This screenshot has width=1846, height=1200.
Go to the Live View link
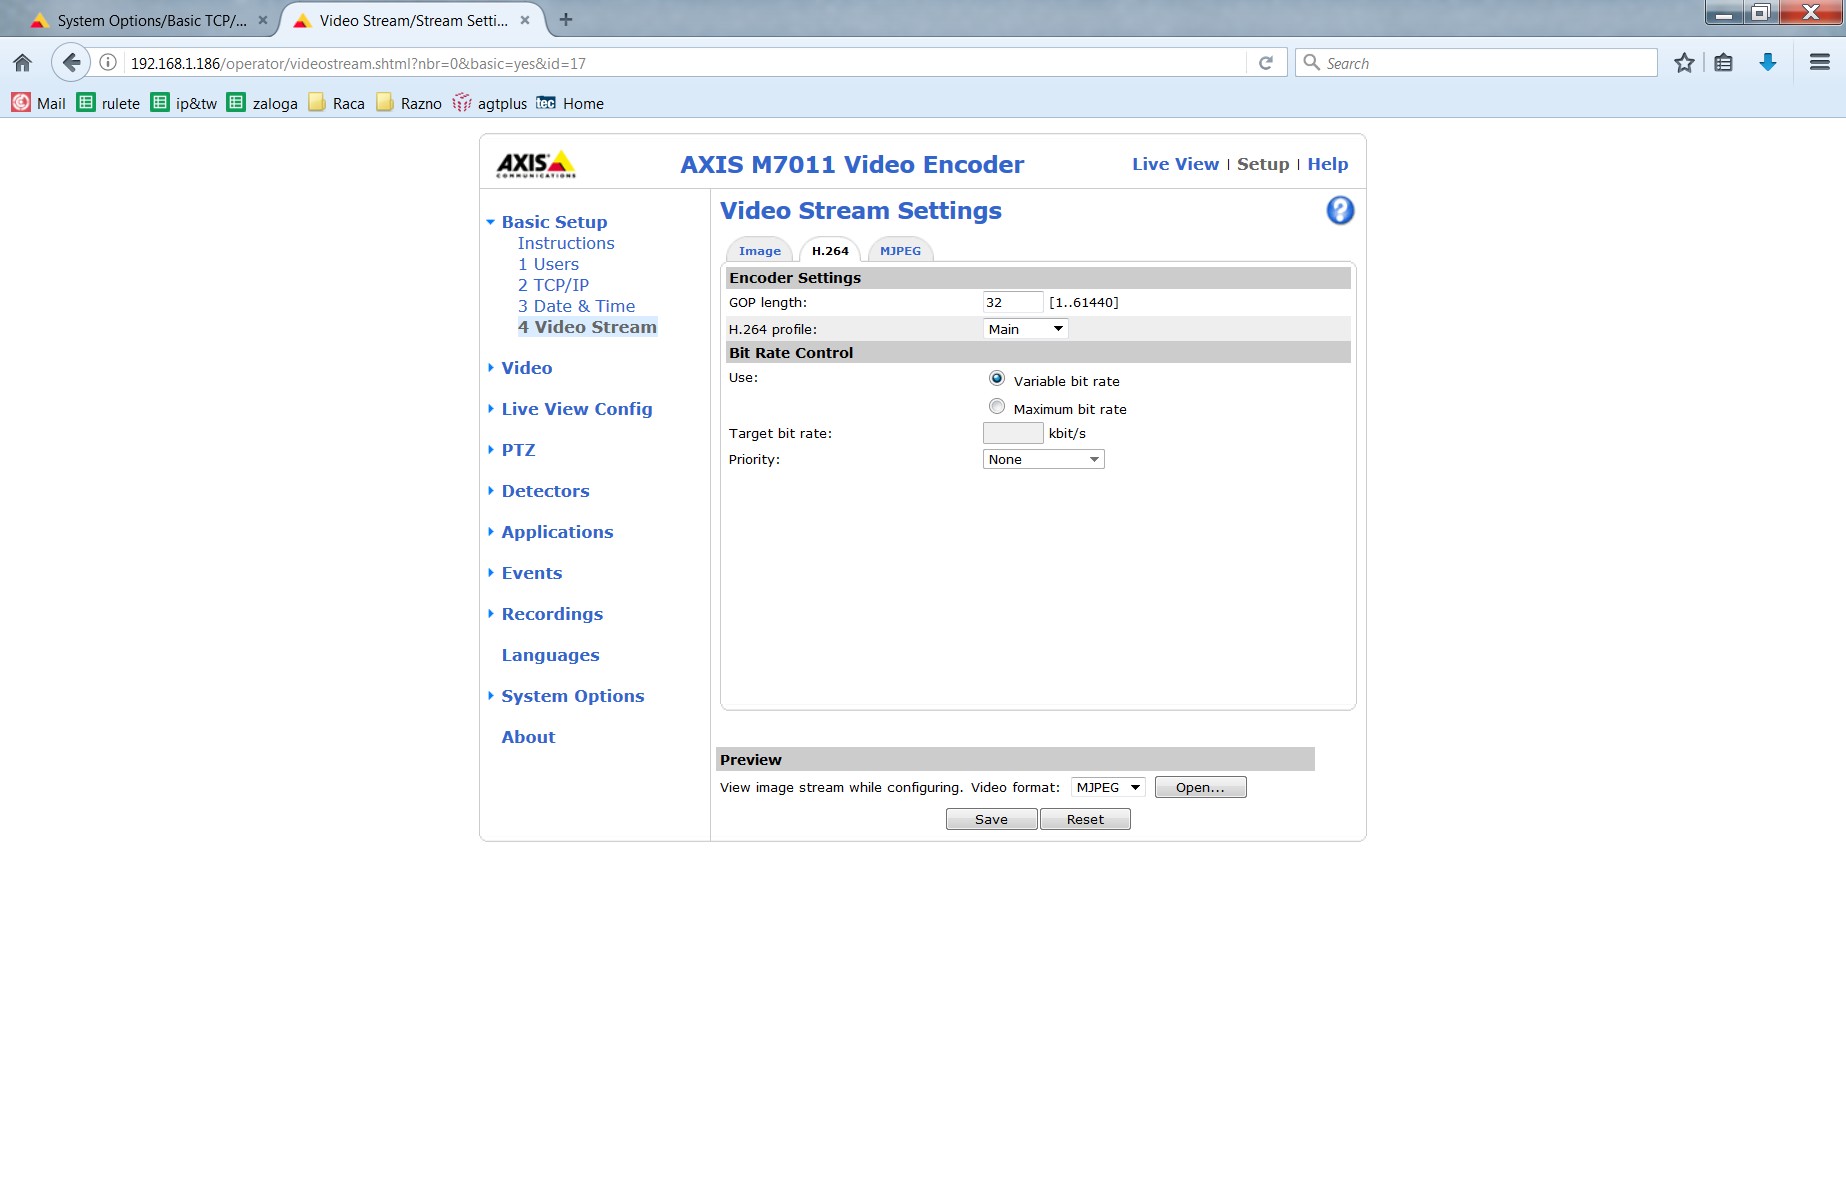coord(1175,164)
